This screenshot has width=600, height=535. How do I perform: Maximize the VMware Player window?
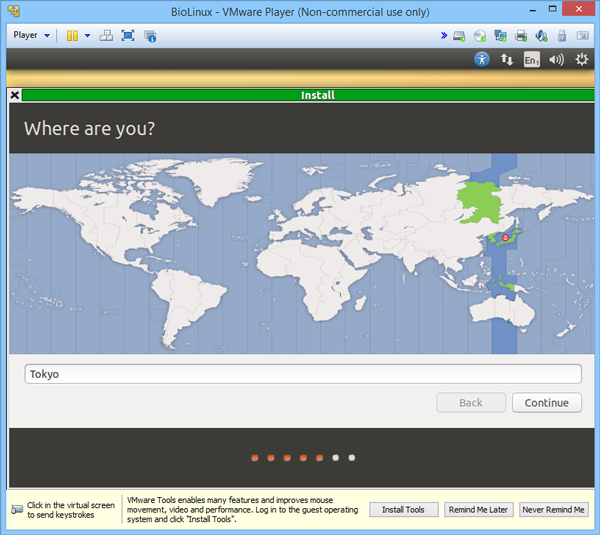tap(552, 9)
